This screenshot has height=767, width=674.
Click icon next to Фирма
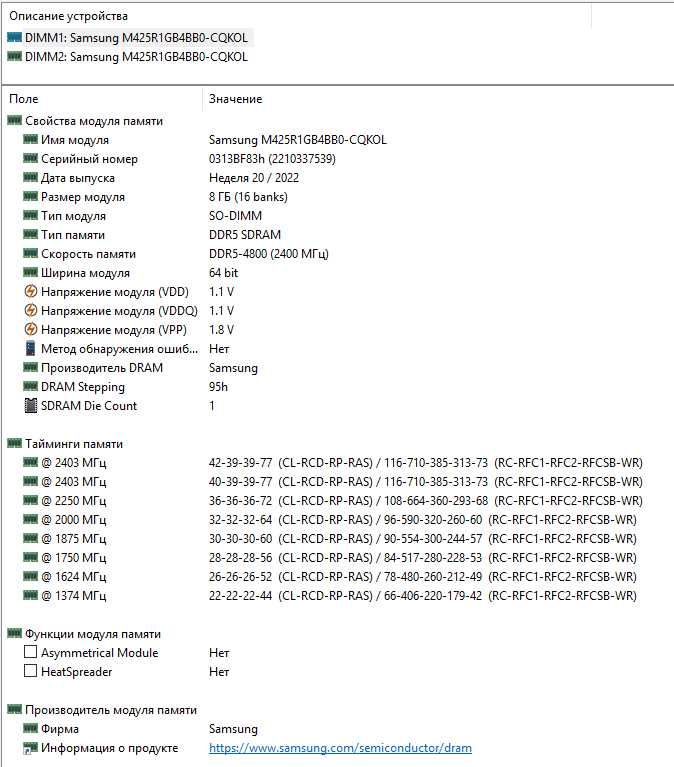[x=30, y=728]
